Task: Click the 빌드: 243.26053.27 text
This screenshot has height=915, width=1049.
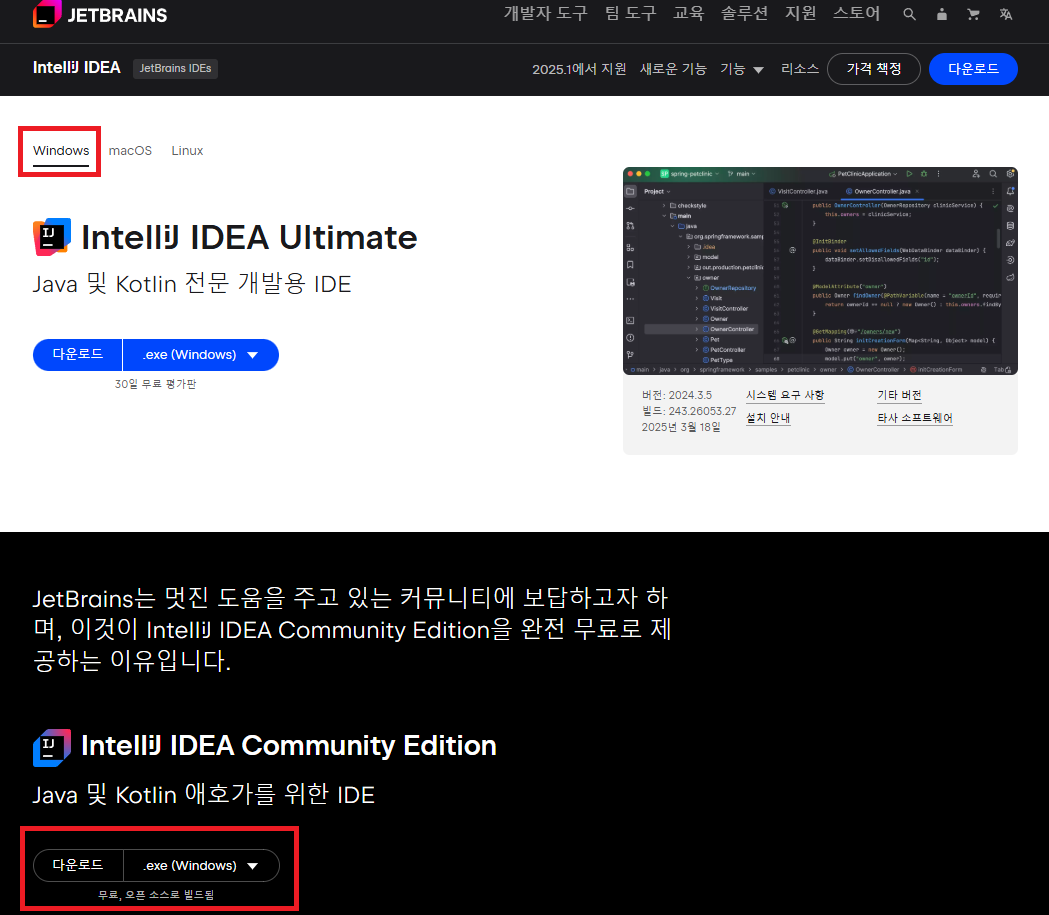Action: click(688, 411)
